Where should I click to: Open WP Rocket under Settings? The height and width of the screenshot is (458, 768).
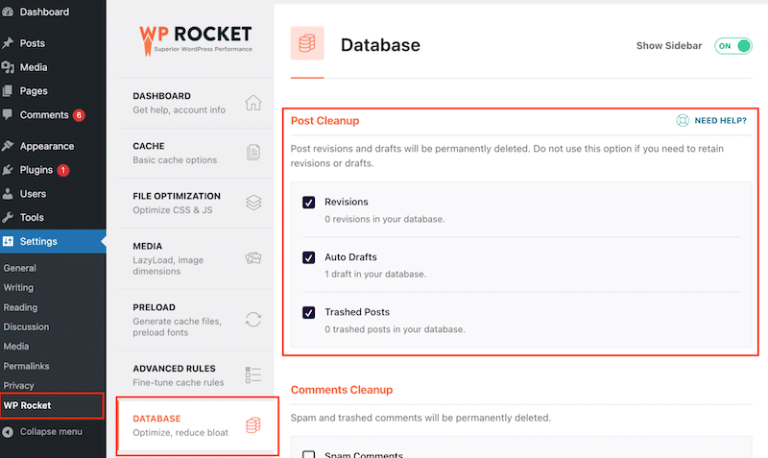pyautogui.click(x=28, y=405)
